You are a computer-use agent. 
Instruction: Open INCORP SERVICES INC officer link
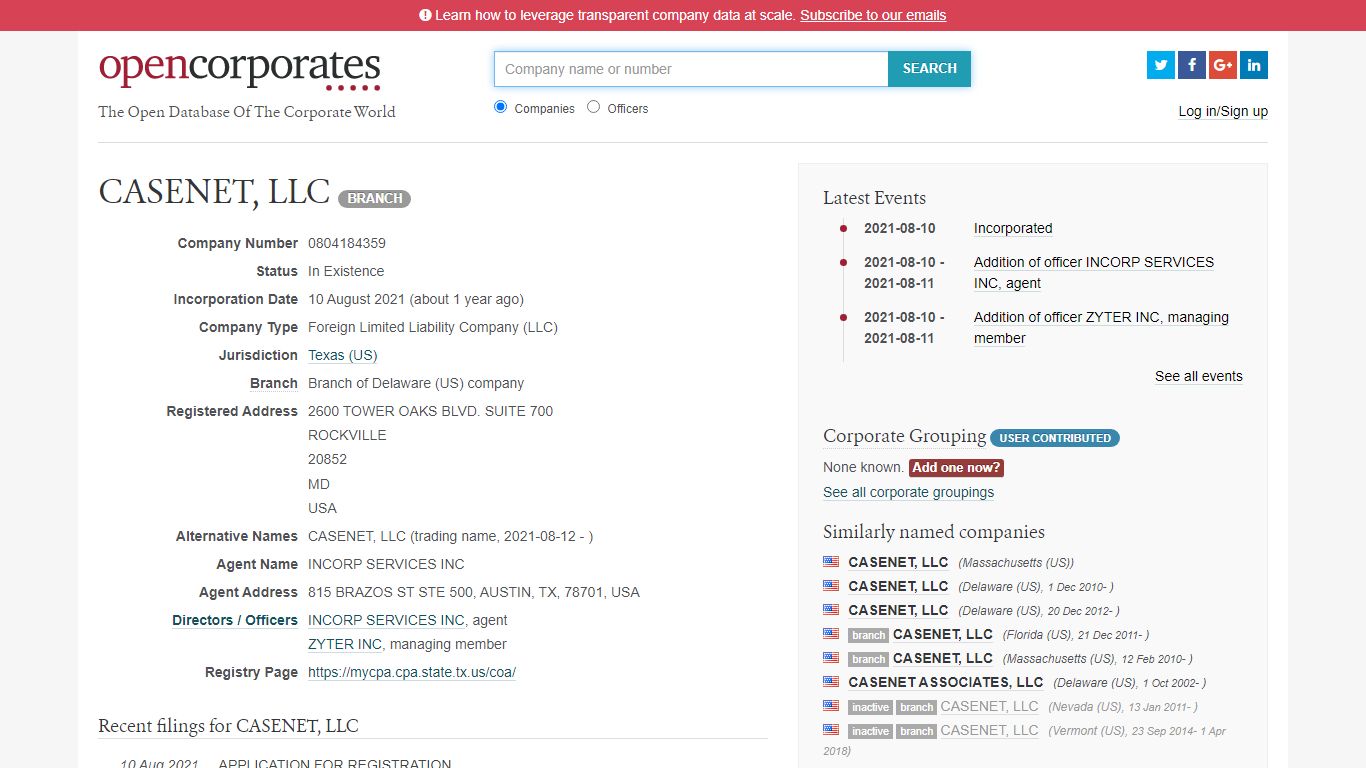[386, 620]
